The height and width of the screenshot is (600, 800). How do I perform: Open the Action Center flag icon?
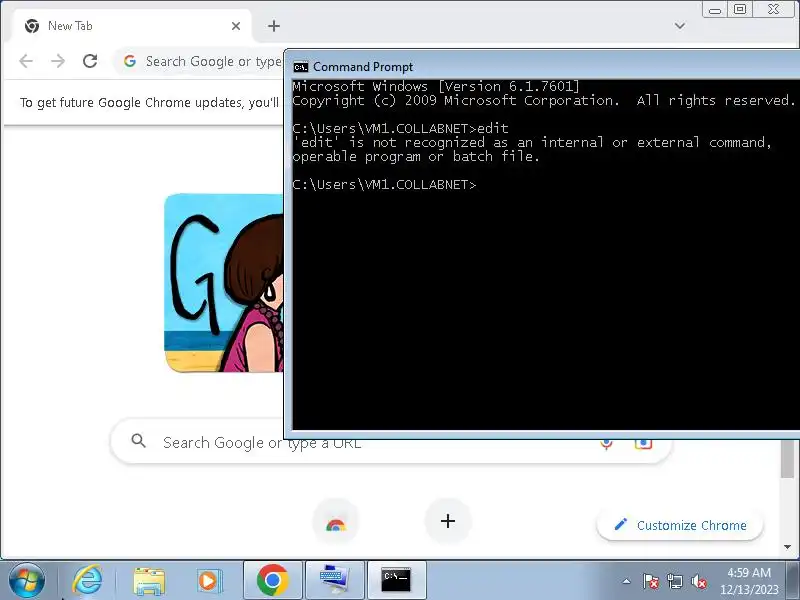[651, 581]
